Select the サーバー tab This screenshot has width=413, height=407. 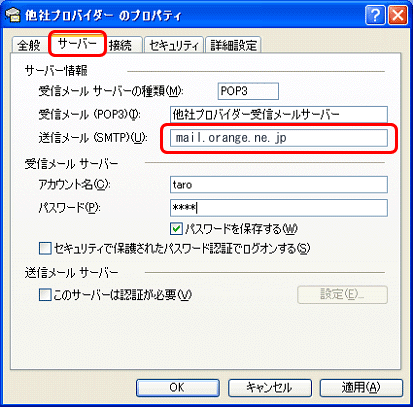pyautogui.click(x=77, y=43)
